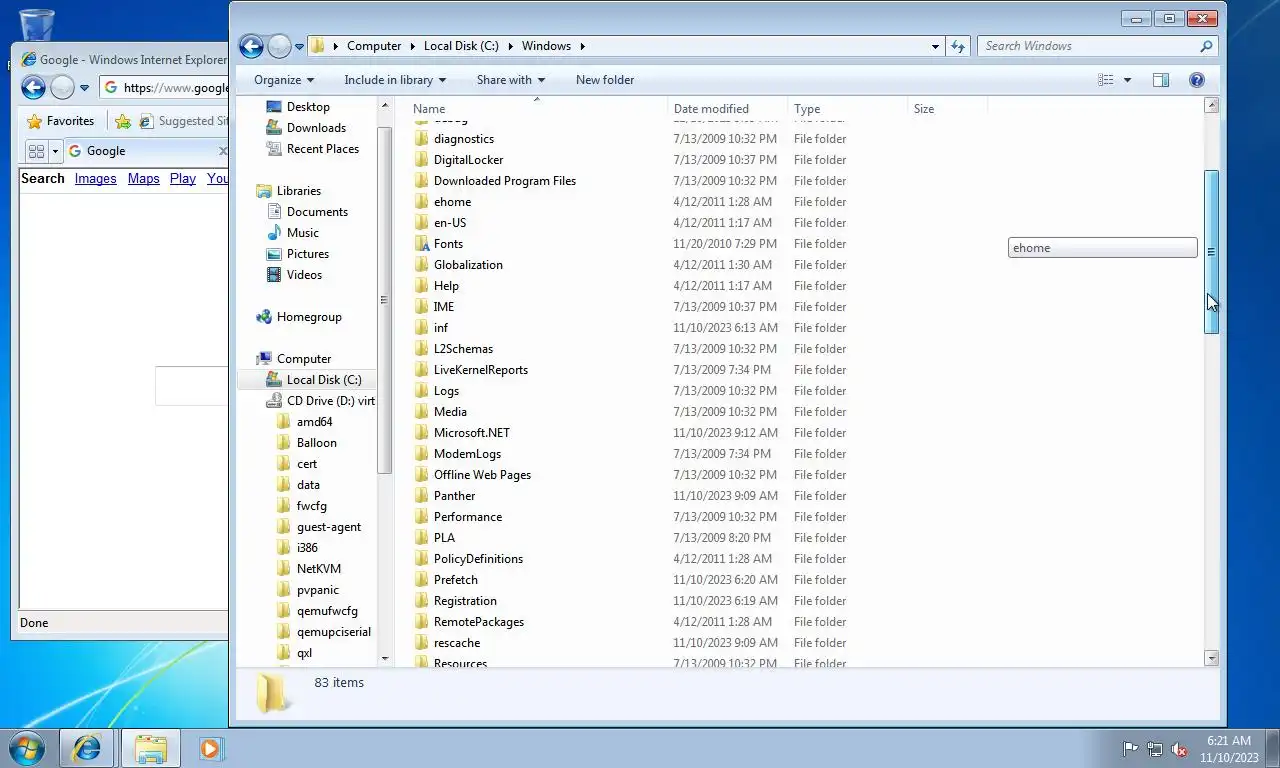Click the Music library icon

tap(274, 233)
